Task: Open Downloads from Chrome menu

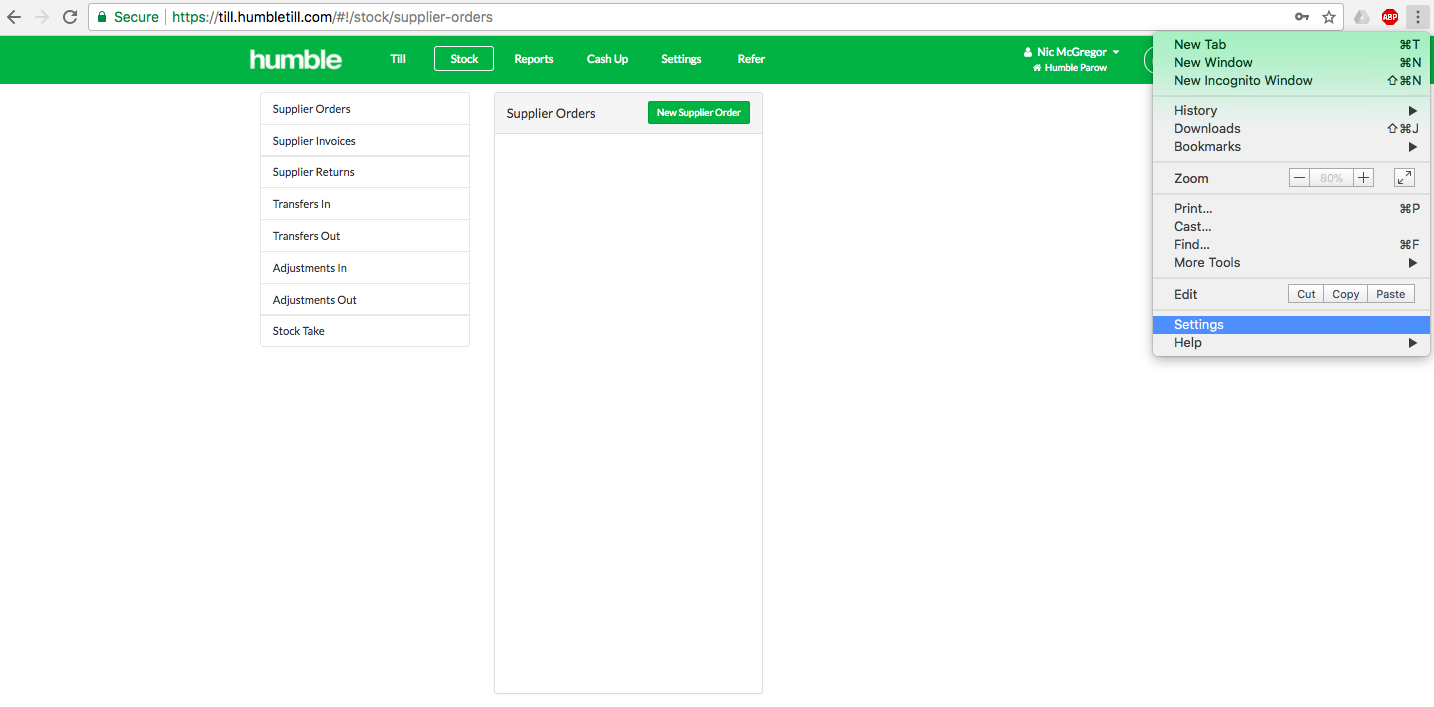Action: [x=1291, y=128]
